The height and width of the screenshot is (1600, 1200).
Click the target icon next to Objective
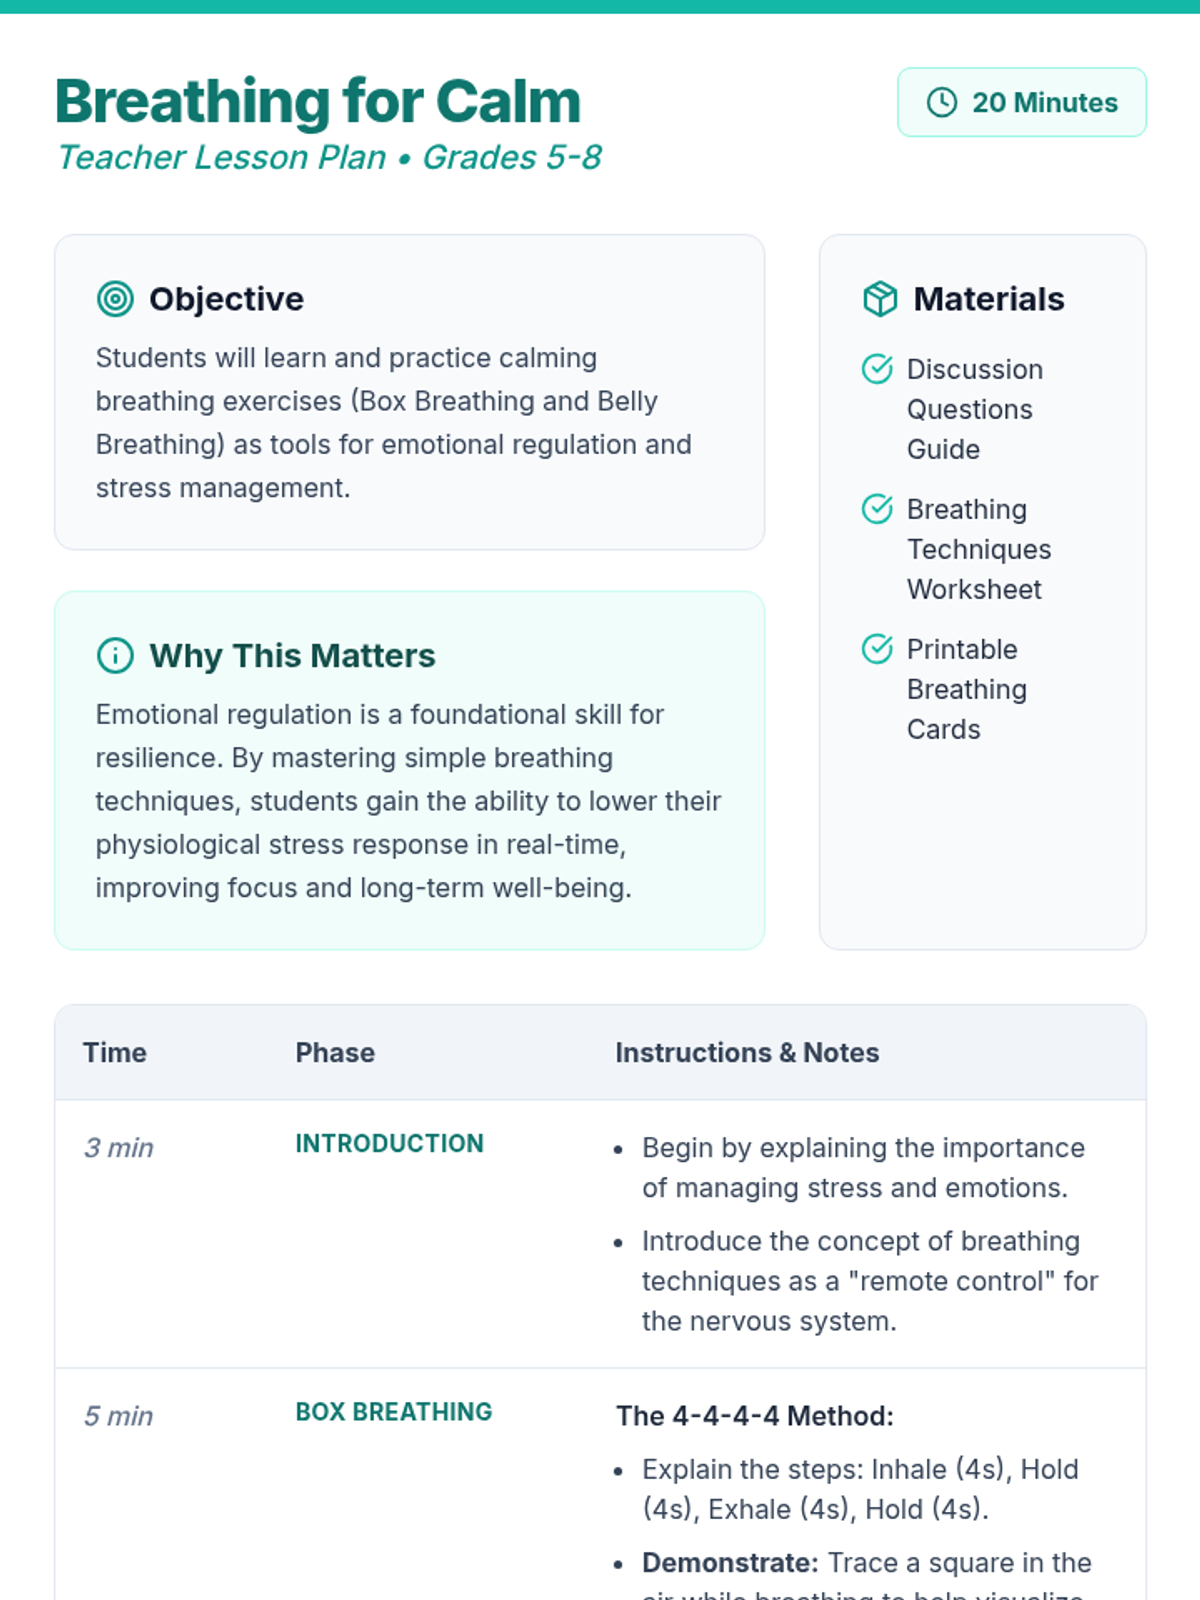coord(115,299)
